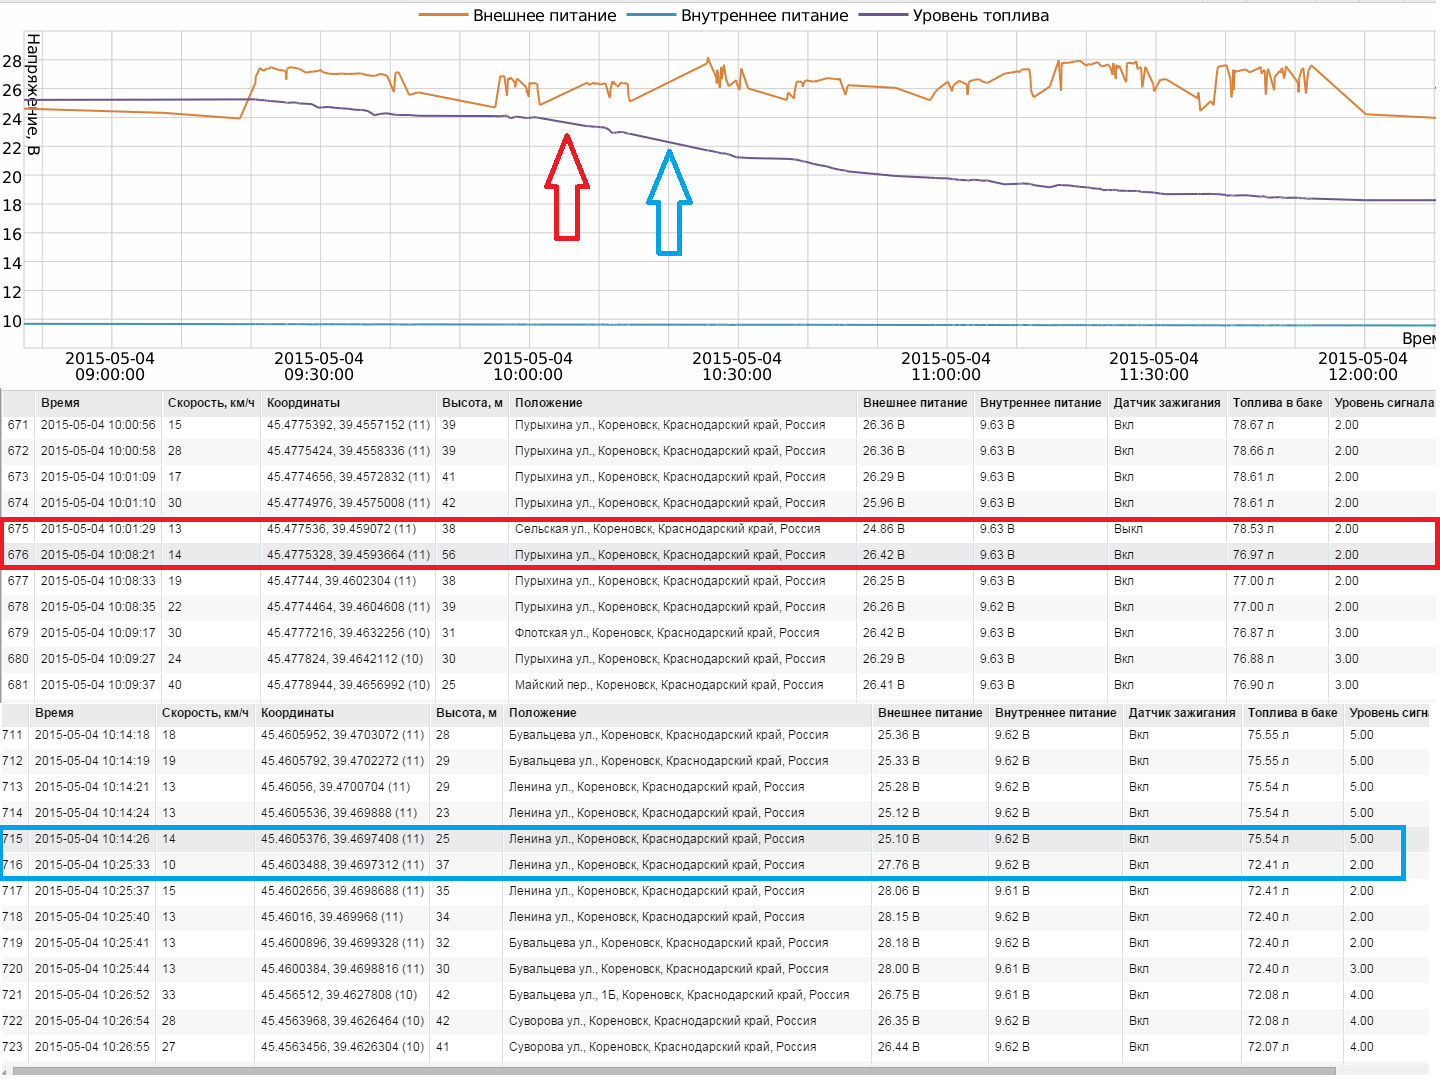
Task: Click upper table Датчик зажигания header
Action: 1166,403
